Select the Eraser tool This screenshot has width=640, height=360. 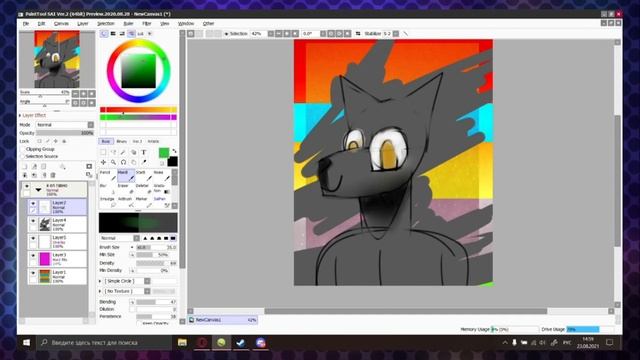coord(126,189)
